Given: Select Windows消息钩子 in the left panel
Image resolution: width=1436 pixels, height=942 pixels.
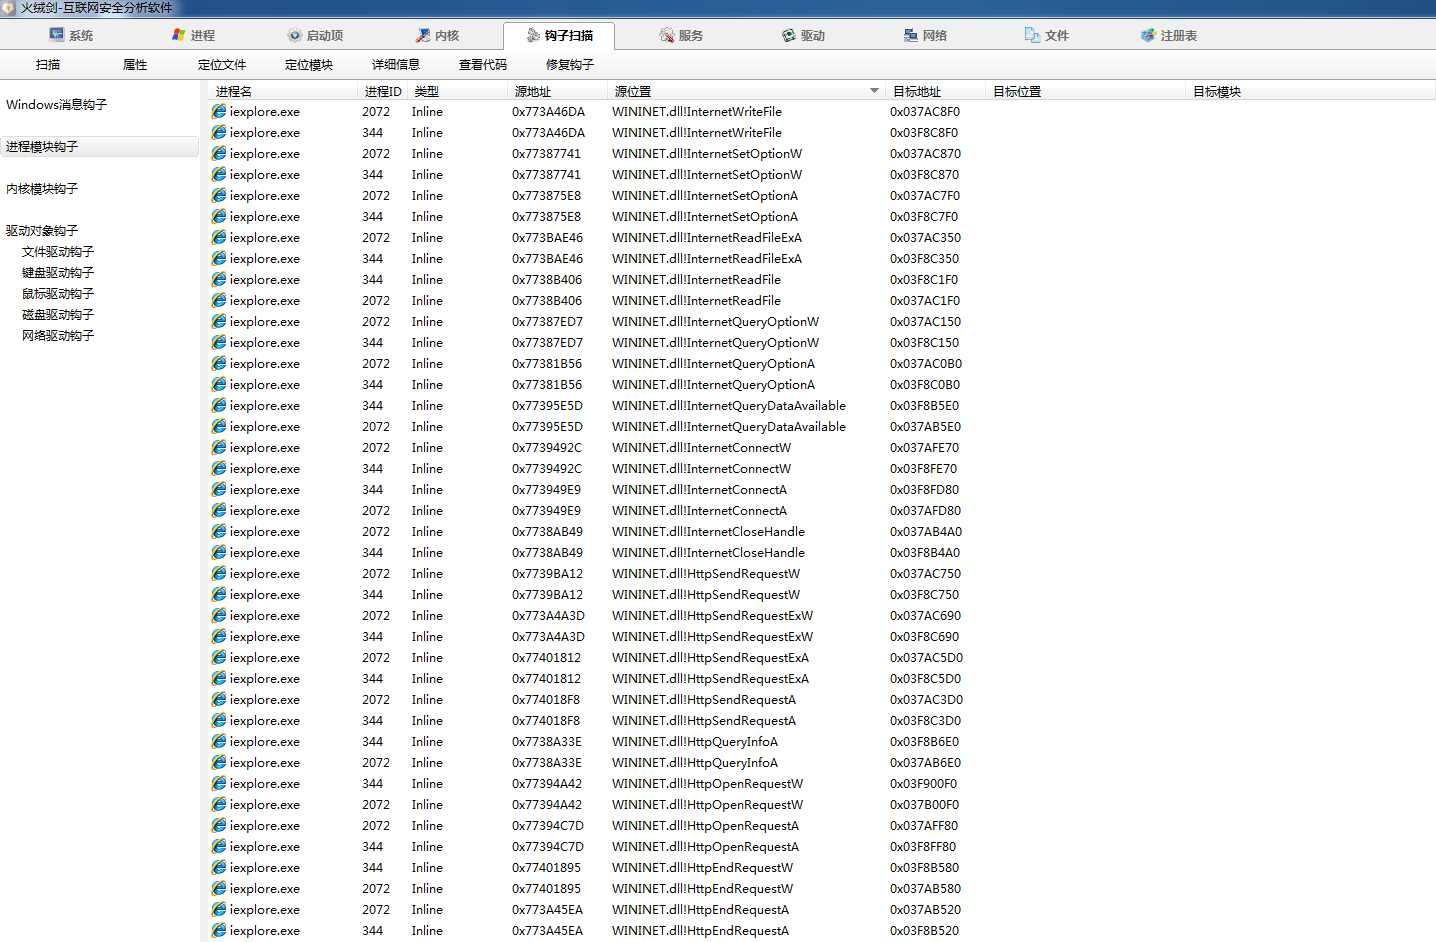Looking at the screenshot, I should (57, 105).
